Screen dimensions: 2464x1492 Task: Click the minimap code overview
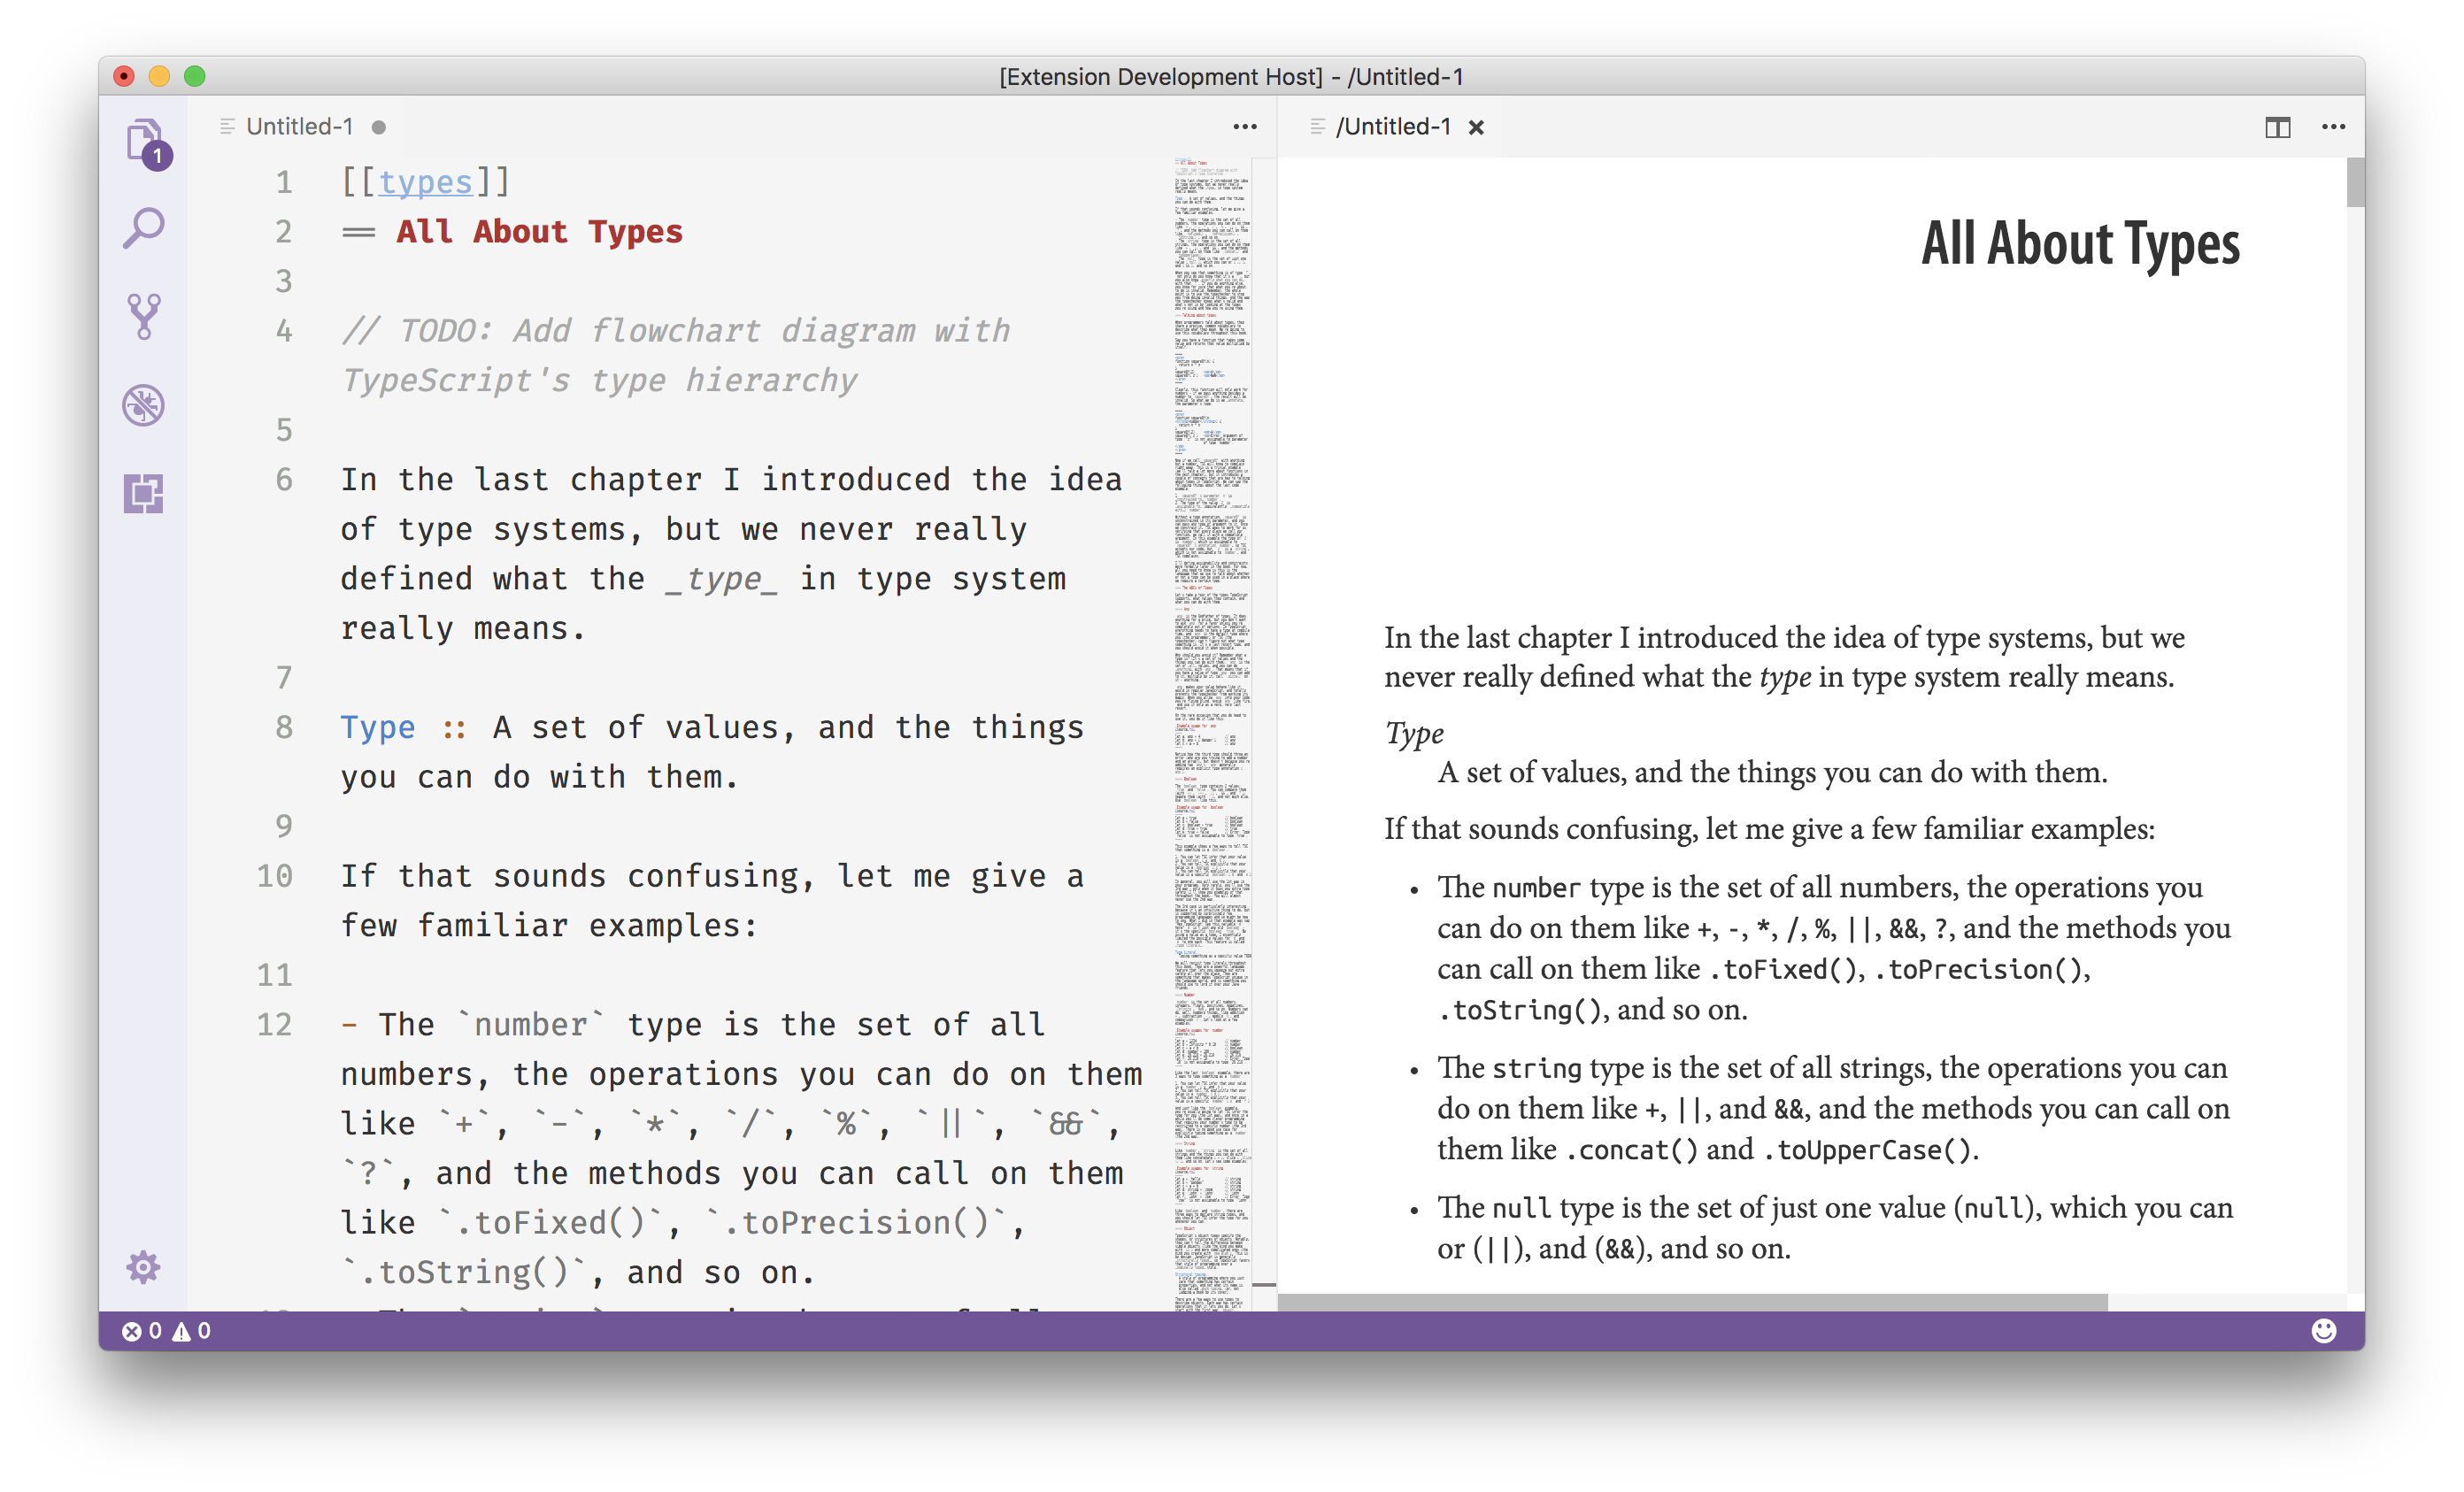point(1211,700)
